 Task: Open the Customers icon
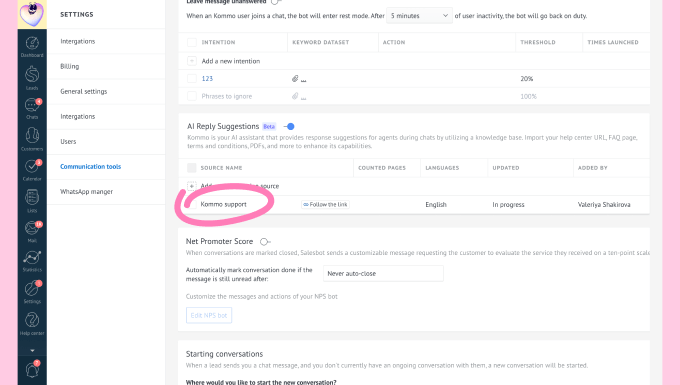[x=32, y=135]
